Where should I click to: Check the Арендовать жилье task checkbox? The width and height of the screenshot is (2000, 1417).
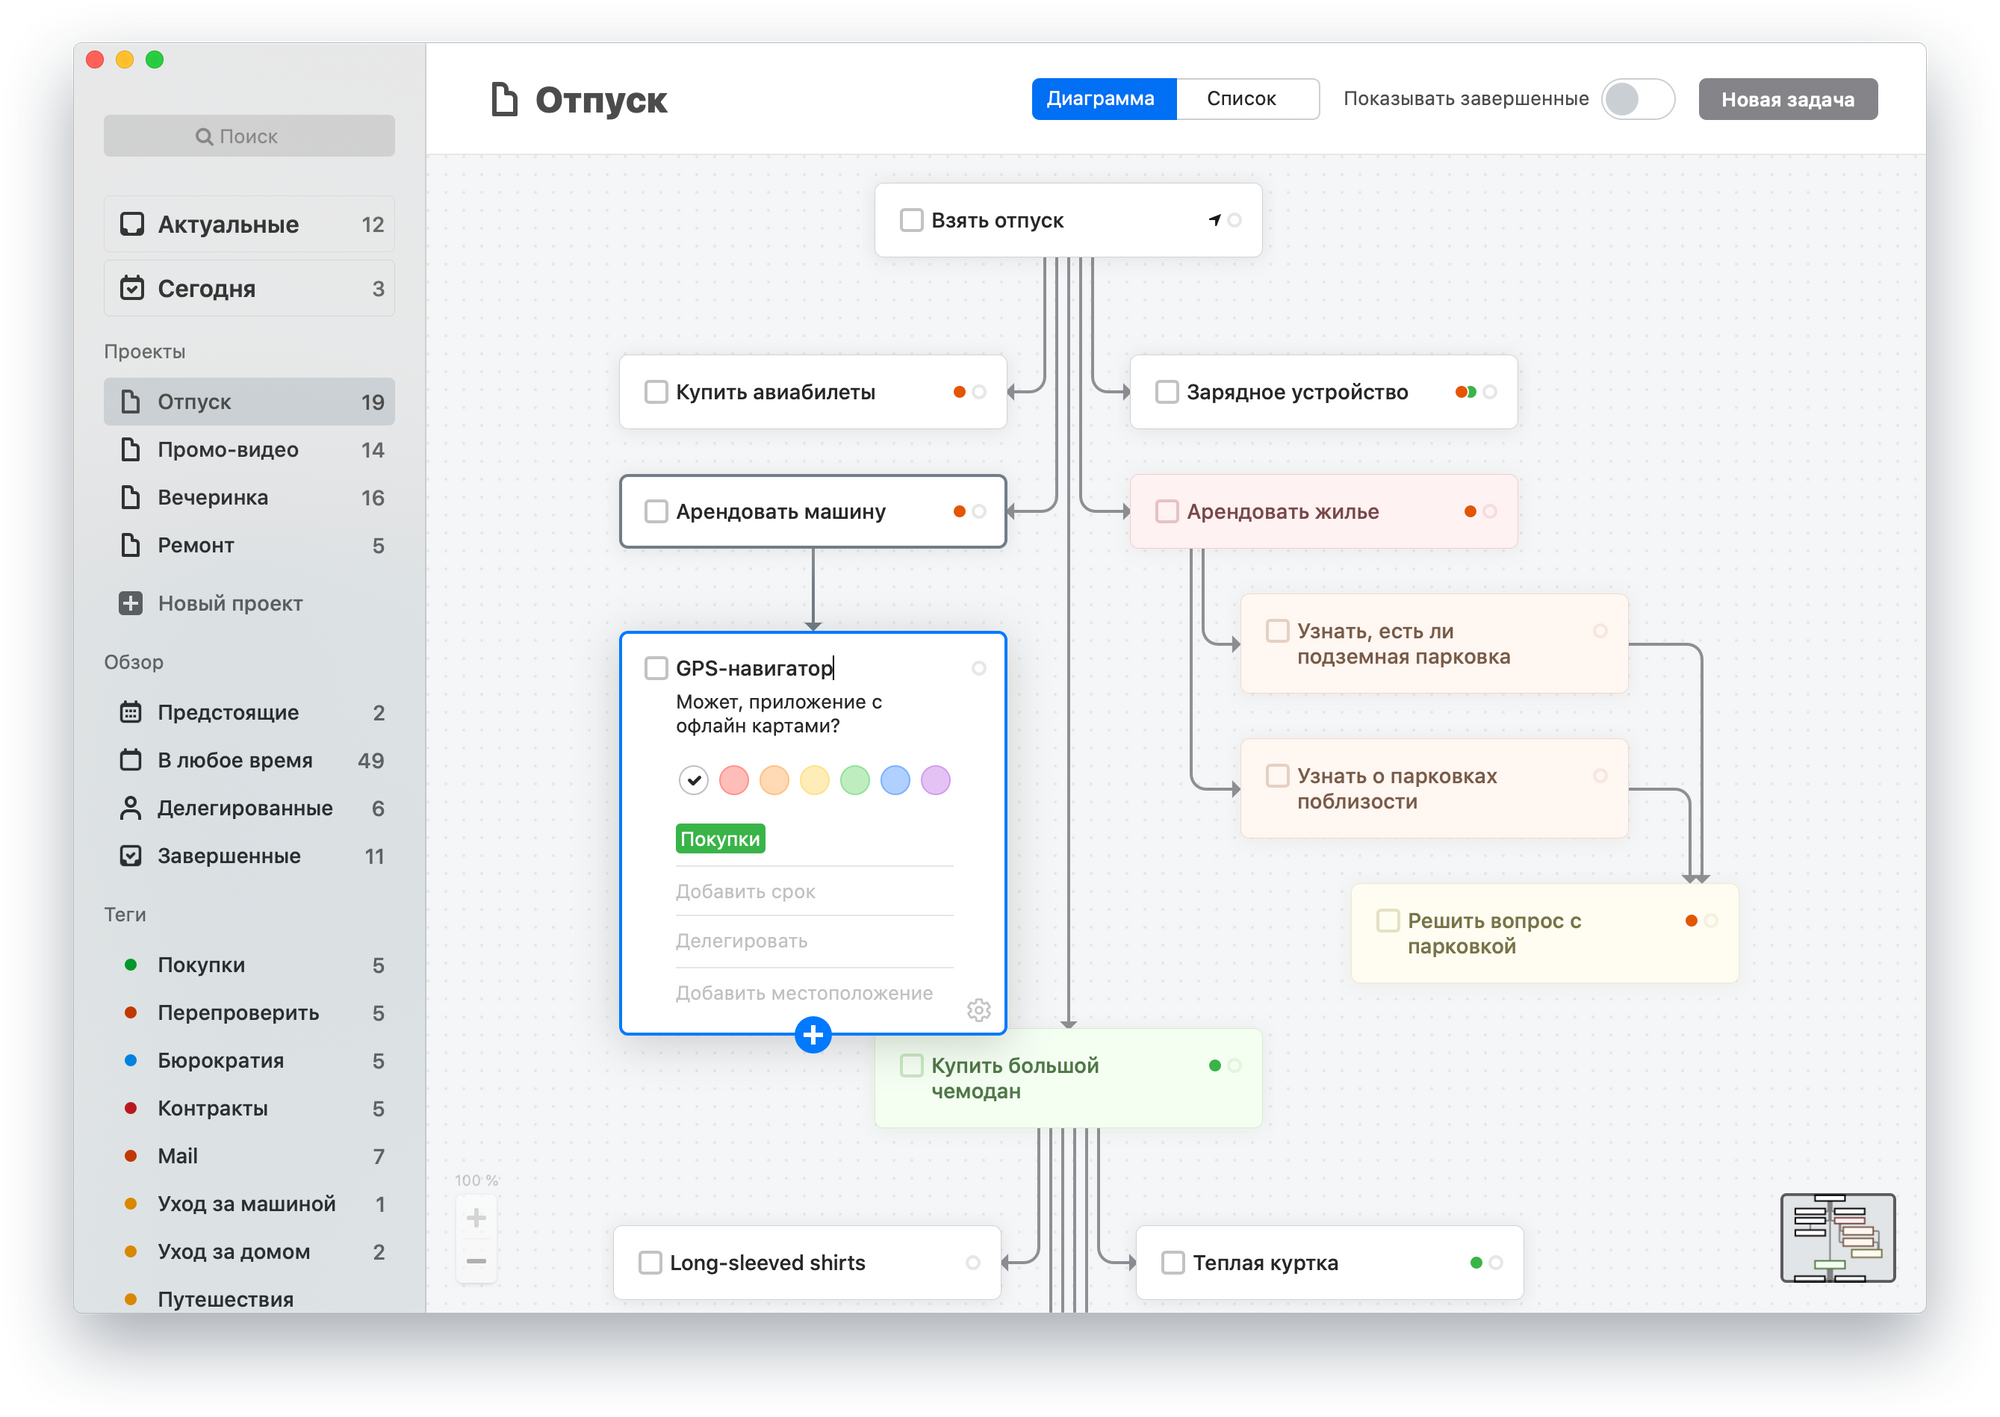pos(1167,511)
